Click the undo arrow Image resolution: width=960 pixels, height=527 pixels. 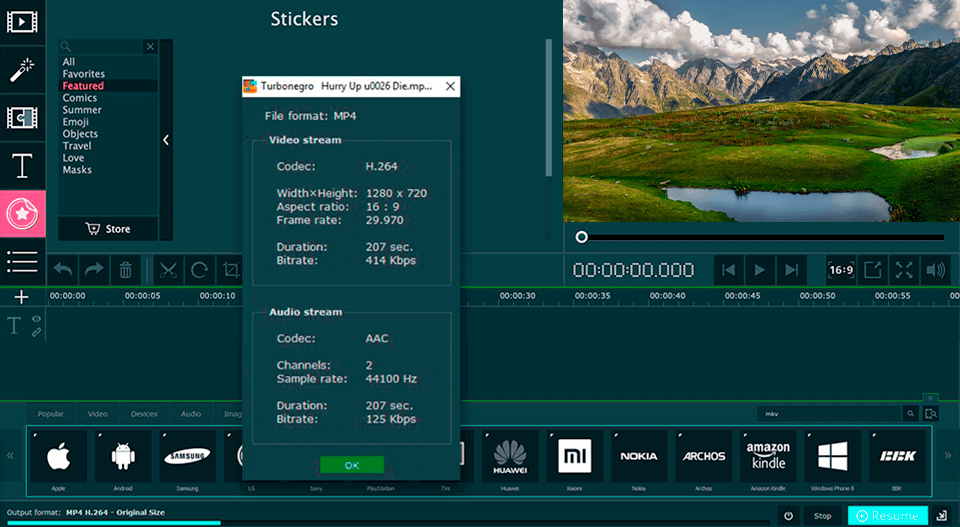[62, 269]
